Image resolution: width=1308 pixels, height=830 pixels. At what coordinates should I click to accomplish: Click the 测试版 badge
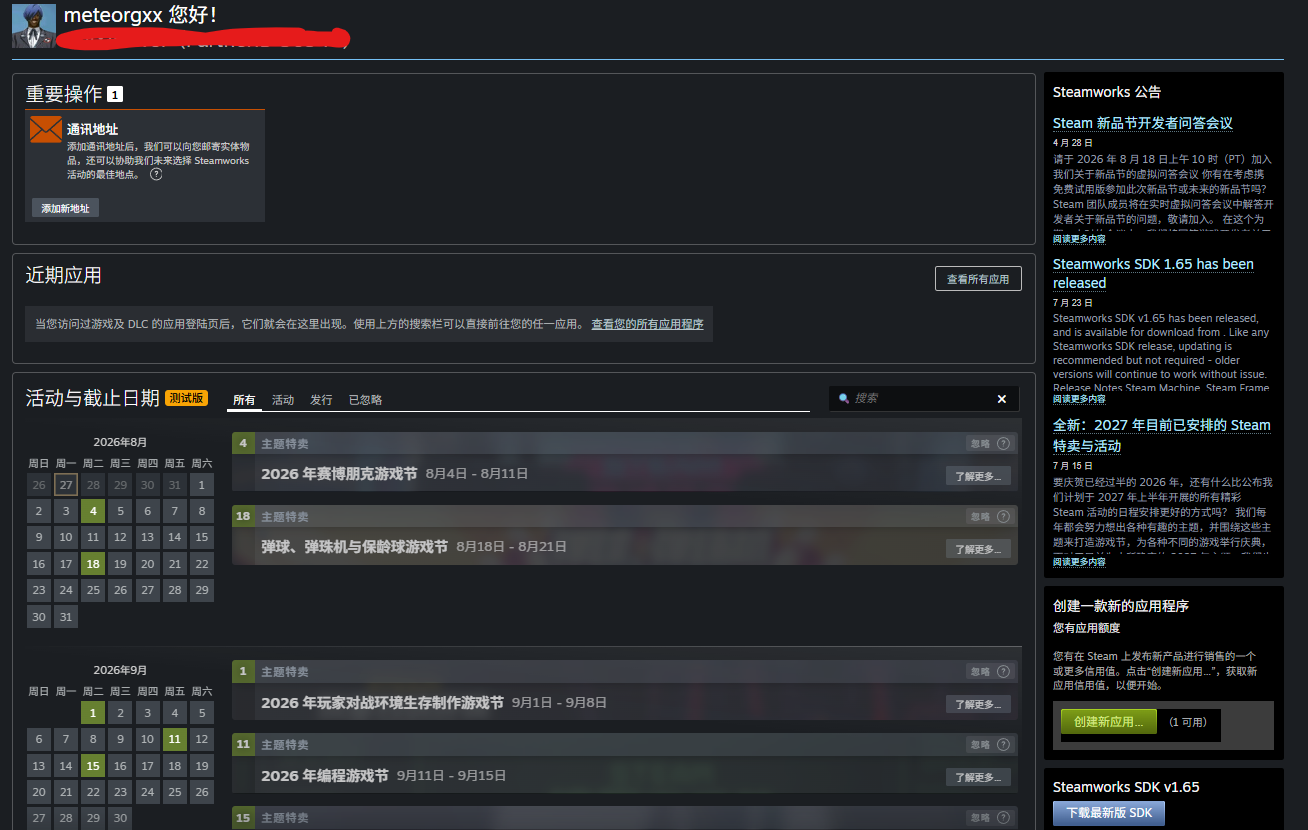click(x=186, y=398)
